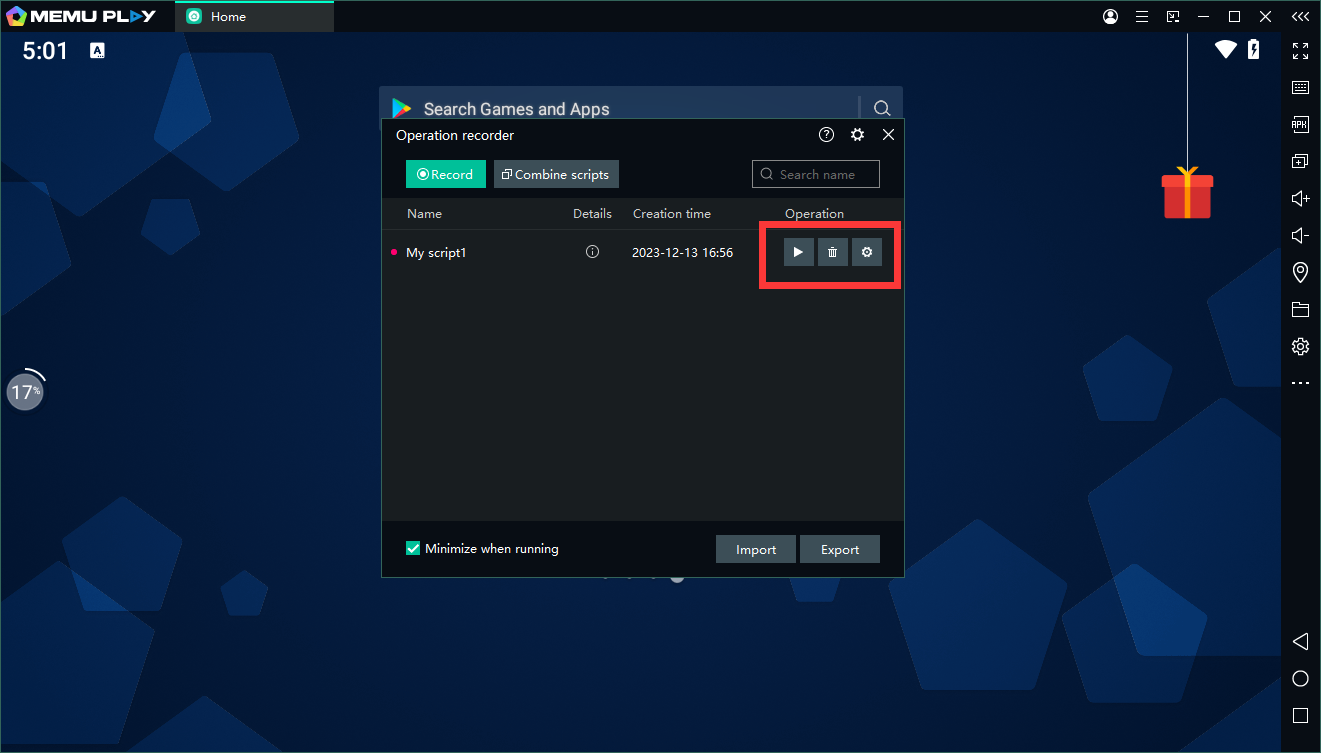Image resolution: width=1321 pixels, height=753 pixels.
Task: Expand the more options ellipsis in sidebar
Action: [1300, 383]
